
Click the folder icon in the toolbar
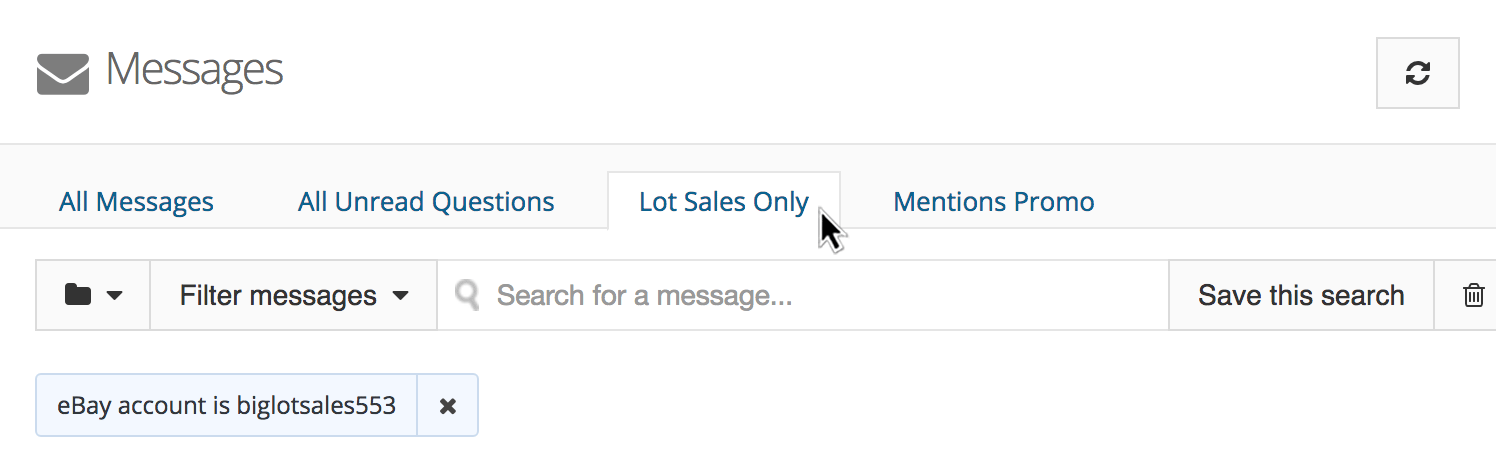77,295
